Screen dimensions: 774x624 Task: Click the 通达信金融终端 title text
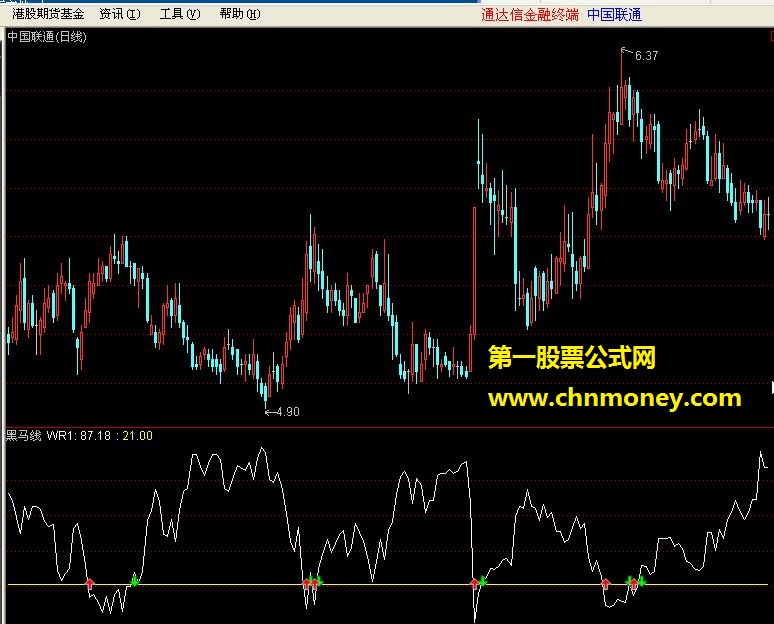(x=530, y=15)
